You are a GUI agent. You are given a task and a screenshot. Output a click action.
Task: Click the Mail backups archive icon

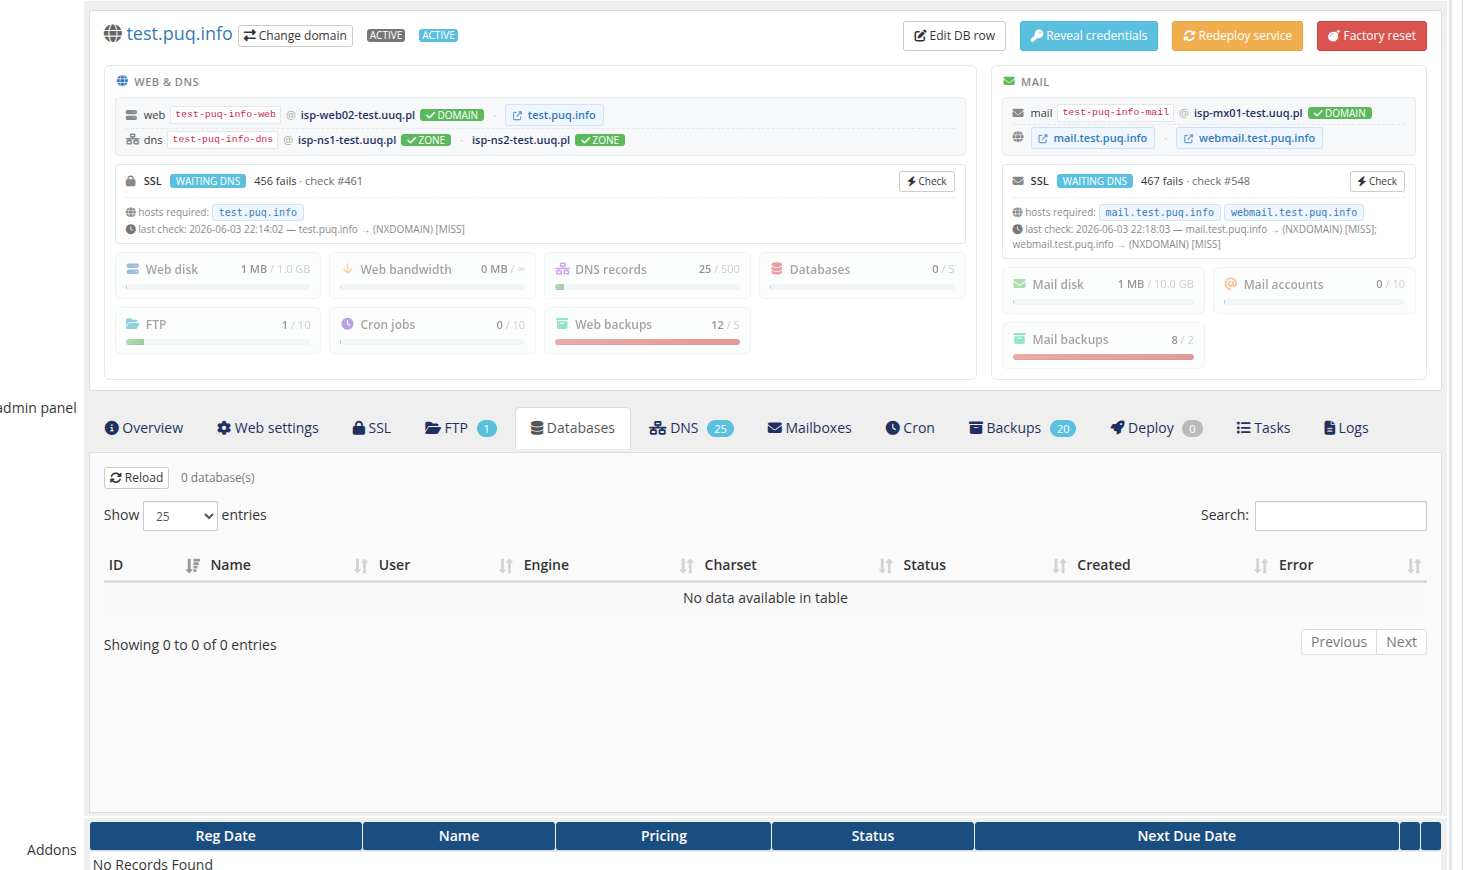point(1019,339)
